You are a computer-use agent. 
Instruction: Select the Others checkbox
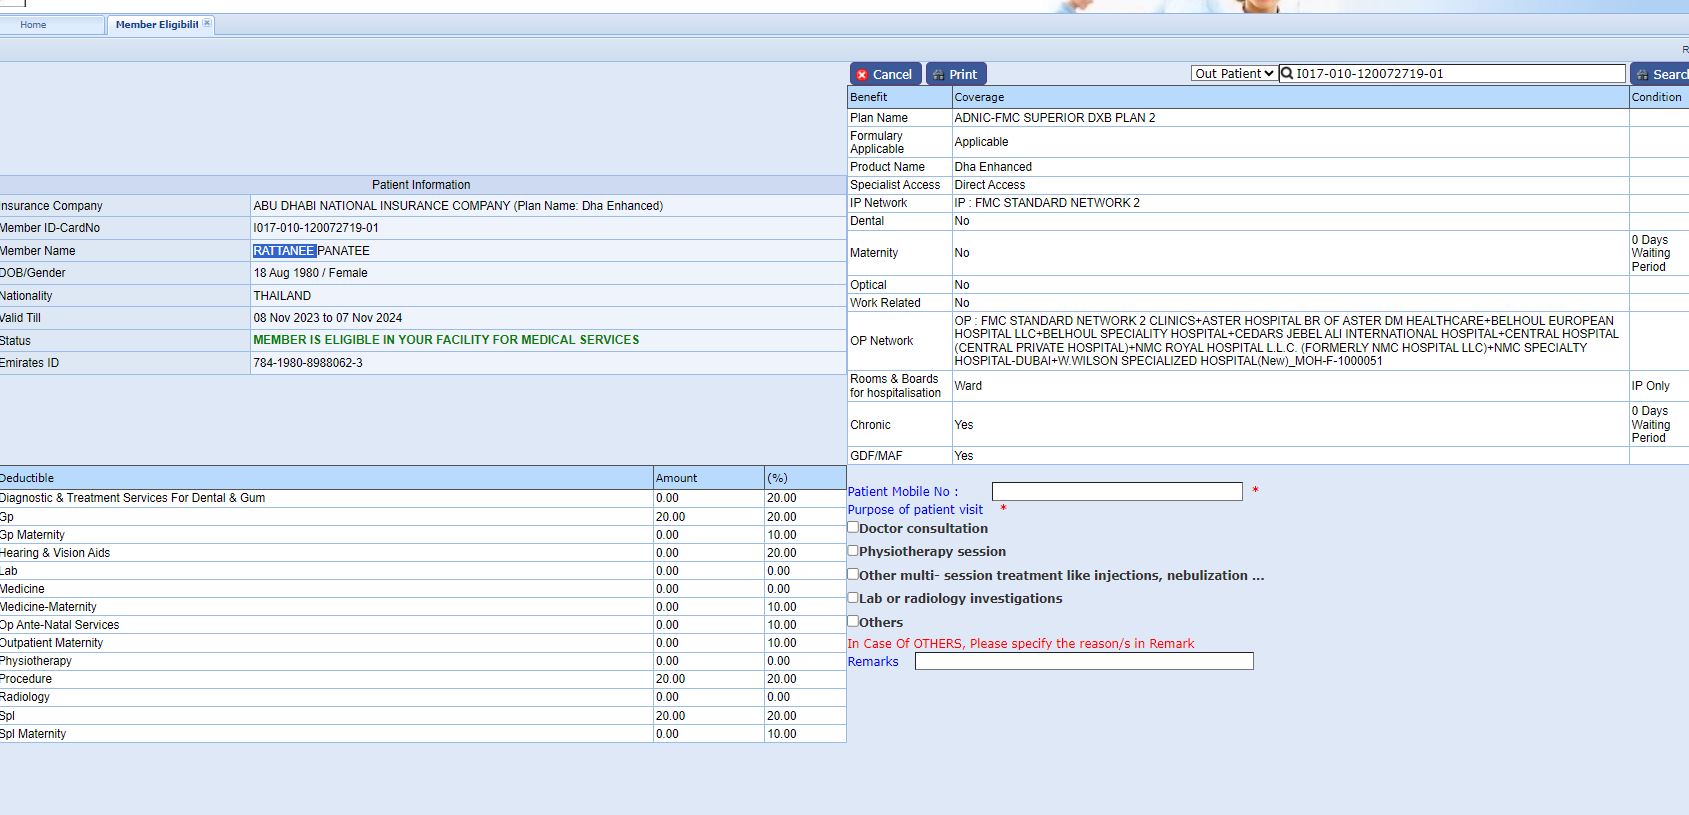853,621
